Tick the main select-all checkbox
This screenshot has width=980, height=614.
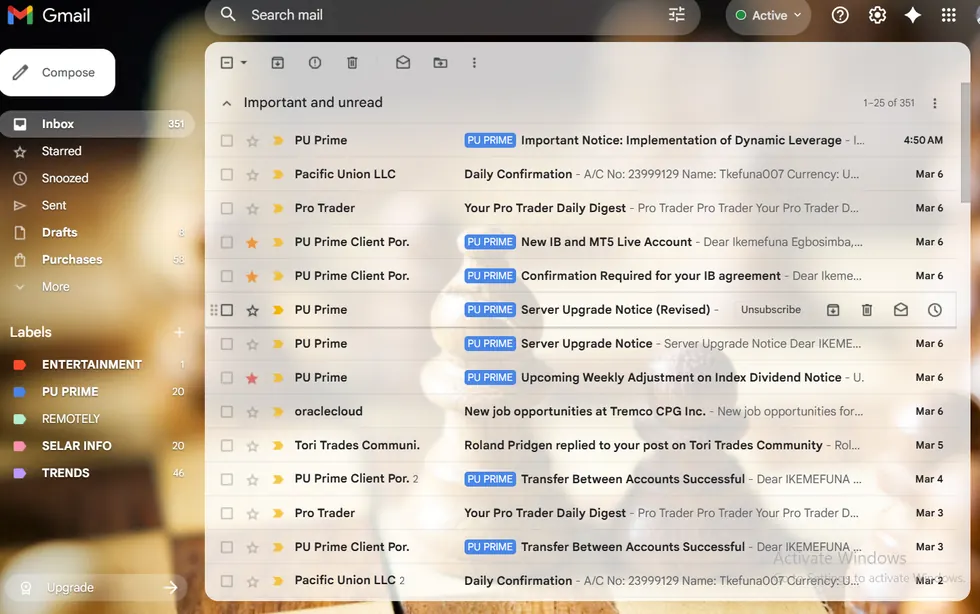(227, 63)
